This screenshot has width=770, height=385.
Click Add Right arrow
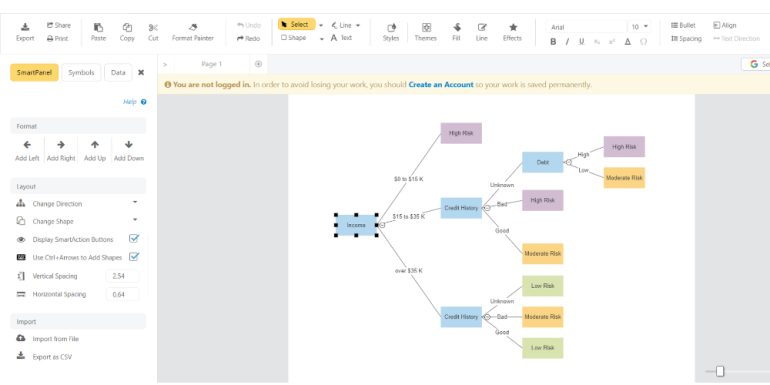click(x=61, y=150)
